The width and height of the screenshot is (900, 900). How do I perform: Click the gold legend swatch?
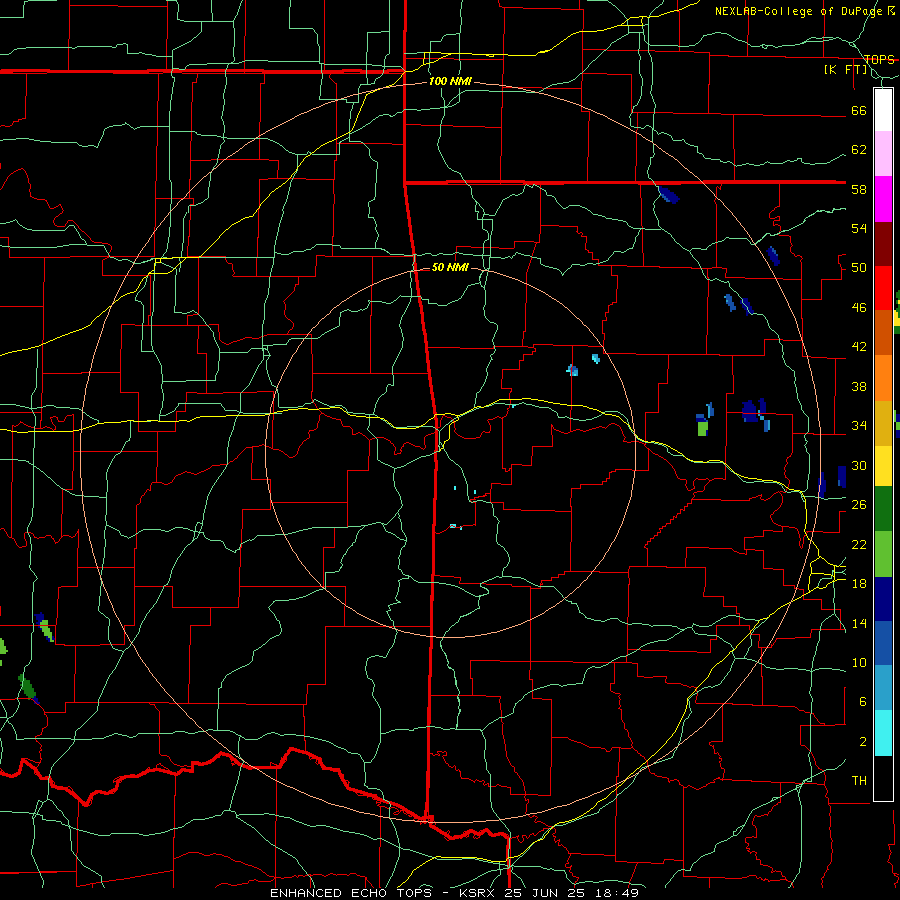[x=883, y=423]
